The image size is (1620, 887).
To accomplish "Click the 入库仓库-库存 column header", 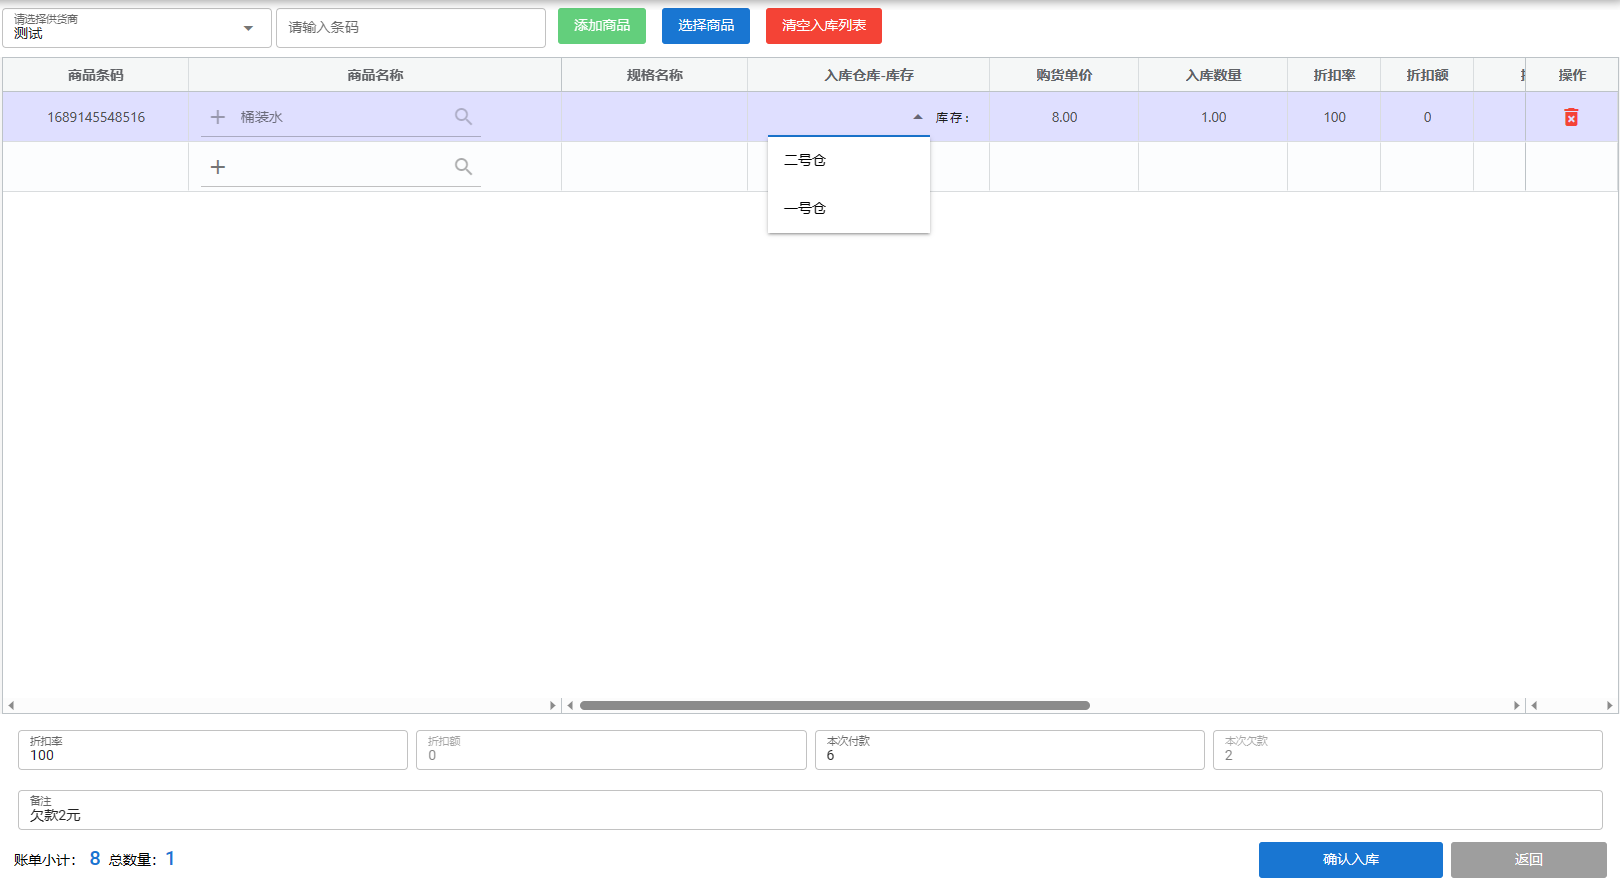I will point(869,75).
